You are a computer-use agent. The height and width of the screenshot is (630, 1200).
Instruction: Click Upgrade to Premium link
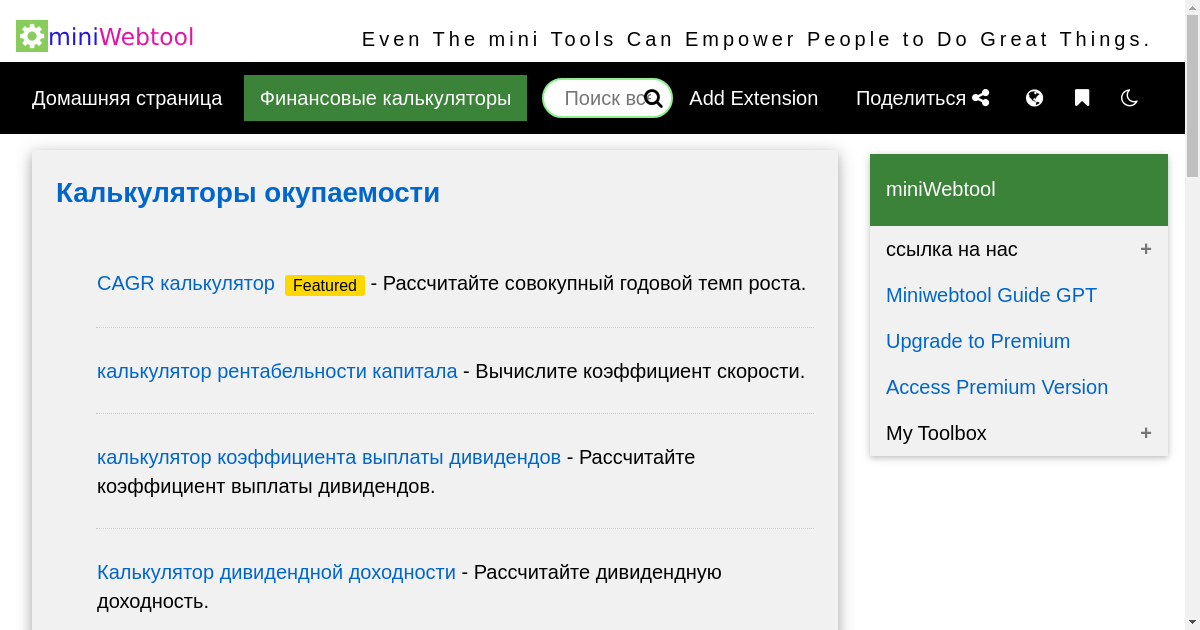coord(978,341)
